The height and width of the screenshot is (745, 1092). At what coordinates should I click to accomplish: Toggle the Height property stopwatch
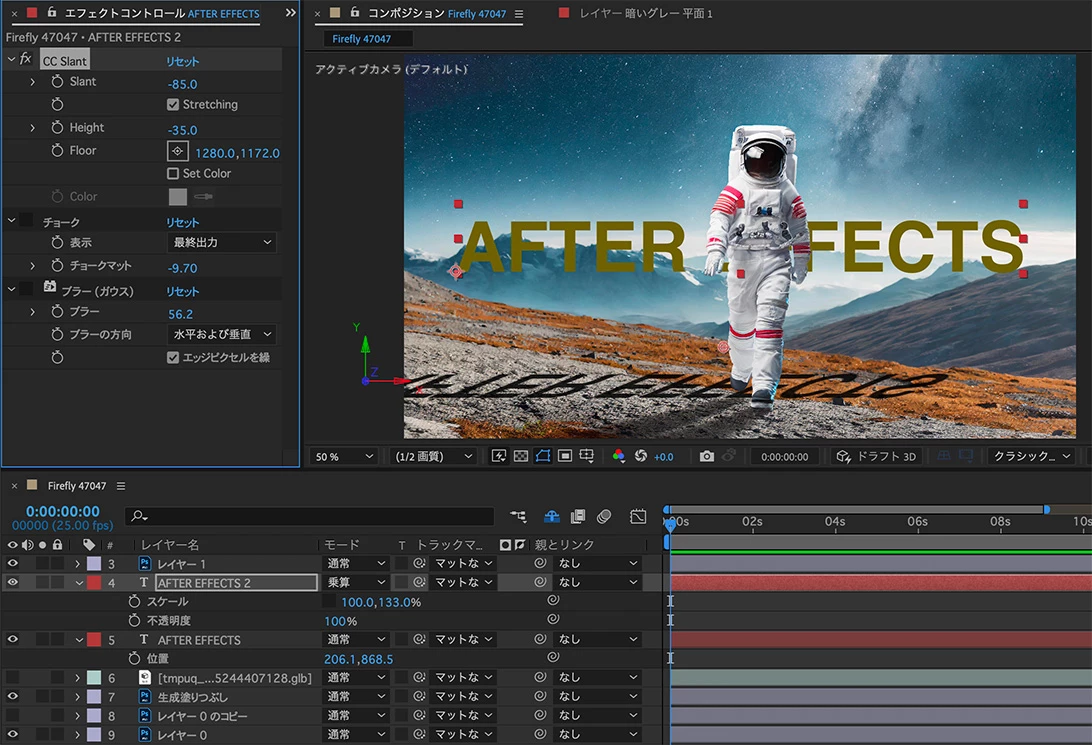point(57,127)
